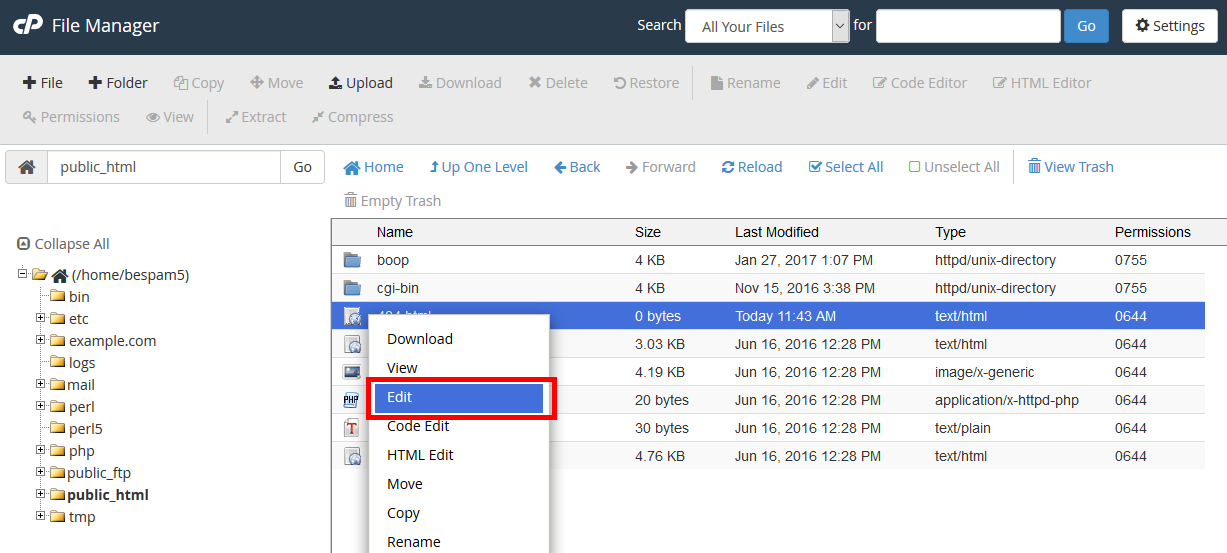
Task: Open the All Your Files search dropdown
Action: coord(767,27)
